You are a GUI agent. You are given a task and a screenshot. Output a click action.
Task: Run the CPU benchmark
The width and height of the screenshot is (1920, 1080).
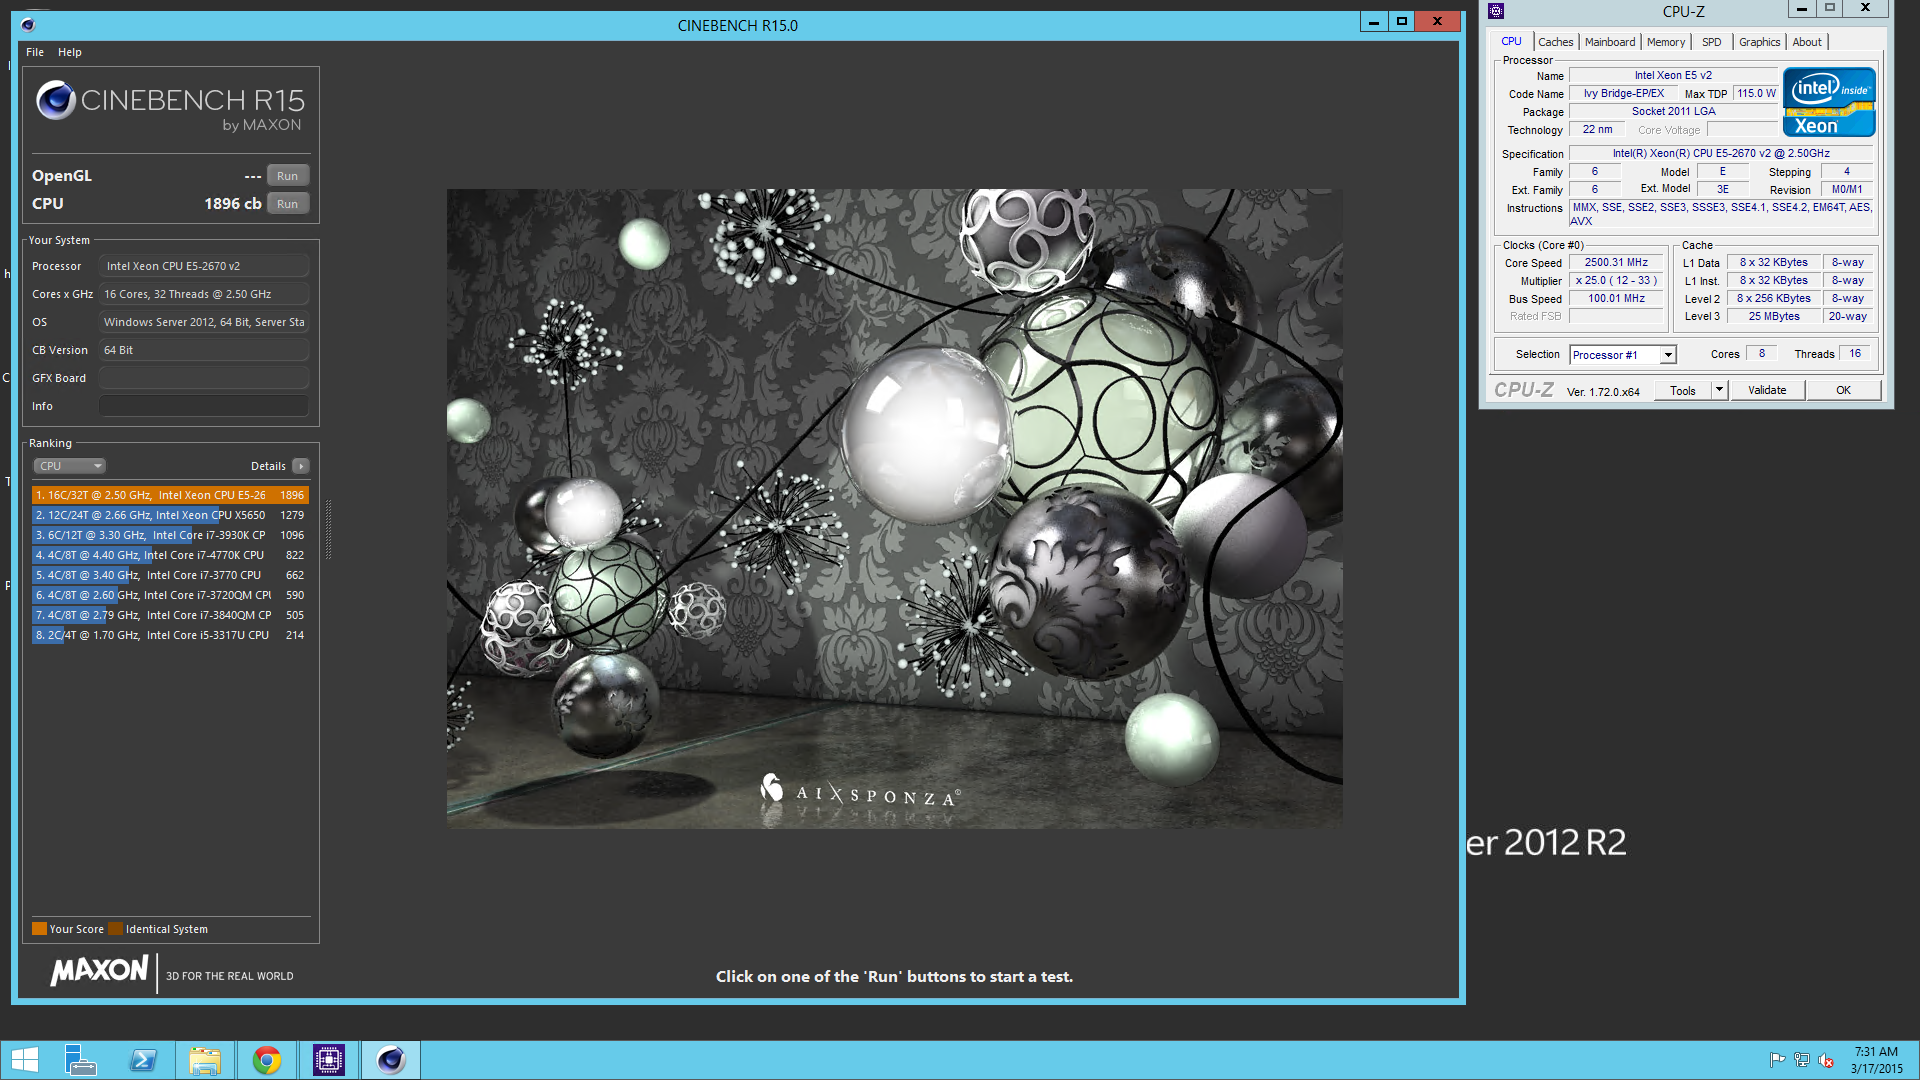[x=288, y=204]
